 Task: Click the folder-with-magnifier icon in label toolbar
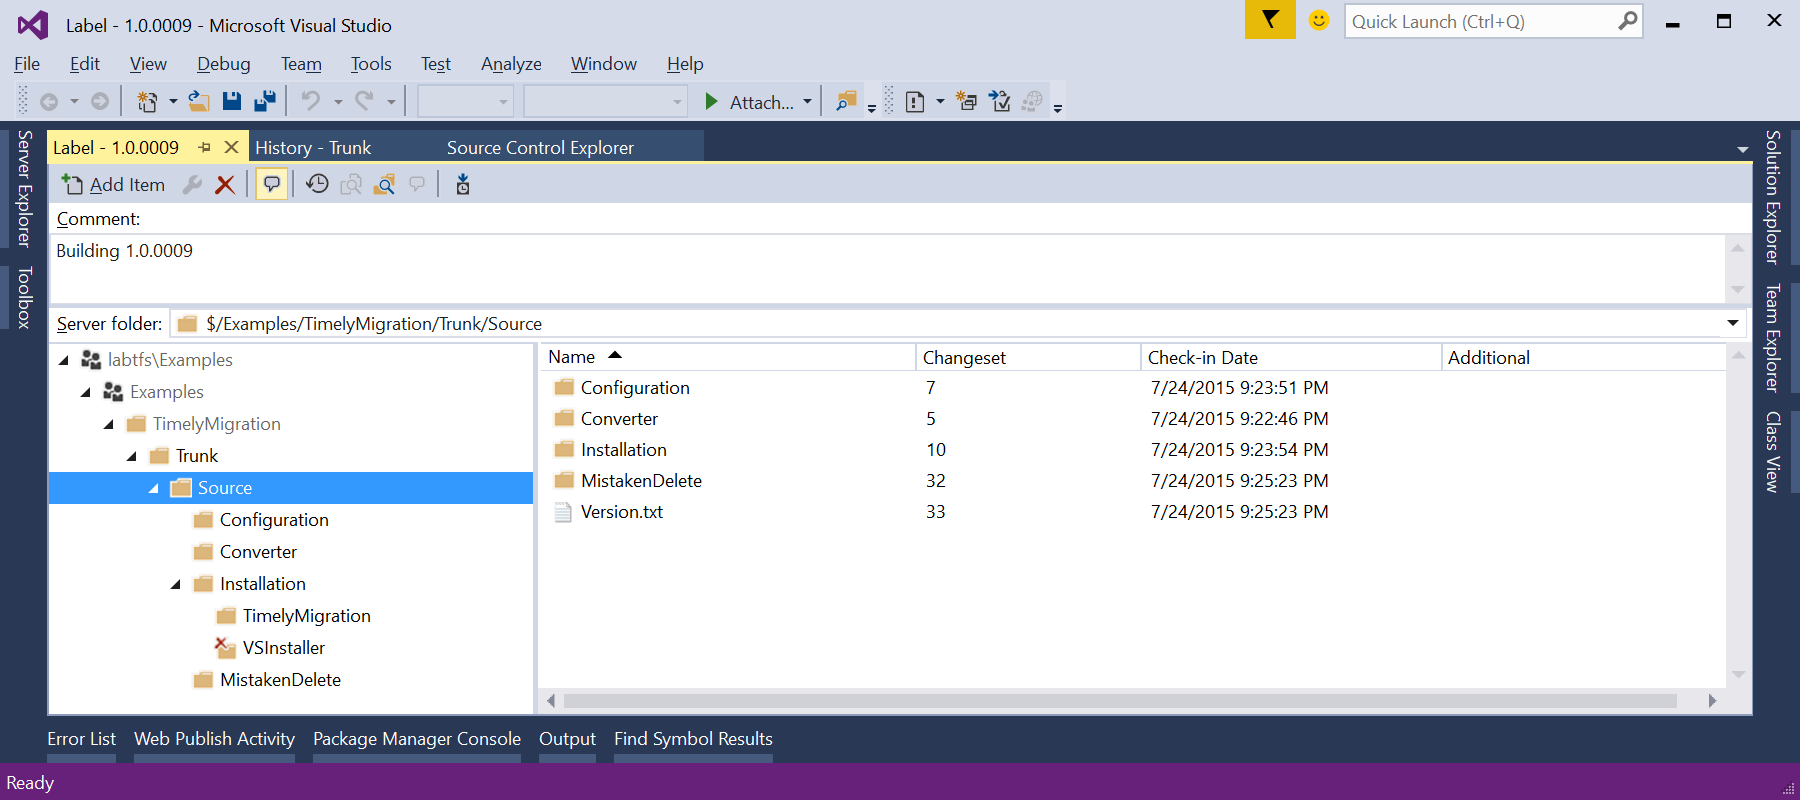pos(384,184)
